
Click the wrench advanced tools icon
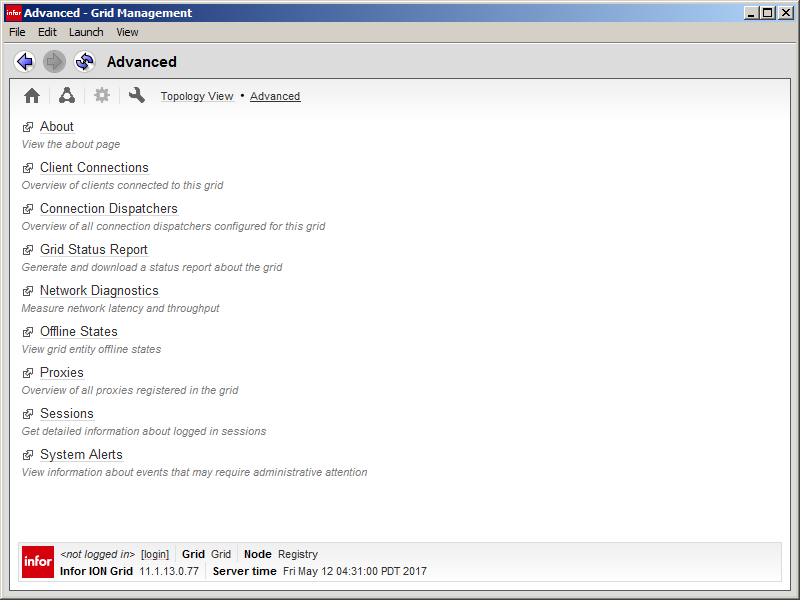[137, 96]
